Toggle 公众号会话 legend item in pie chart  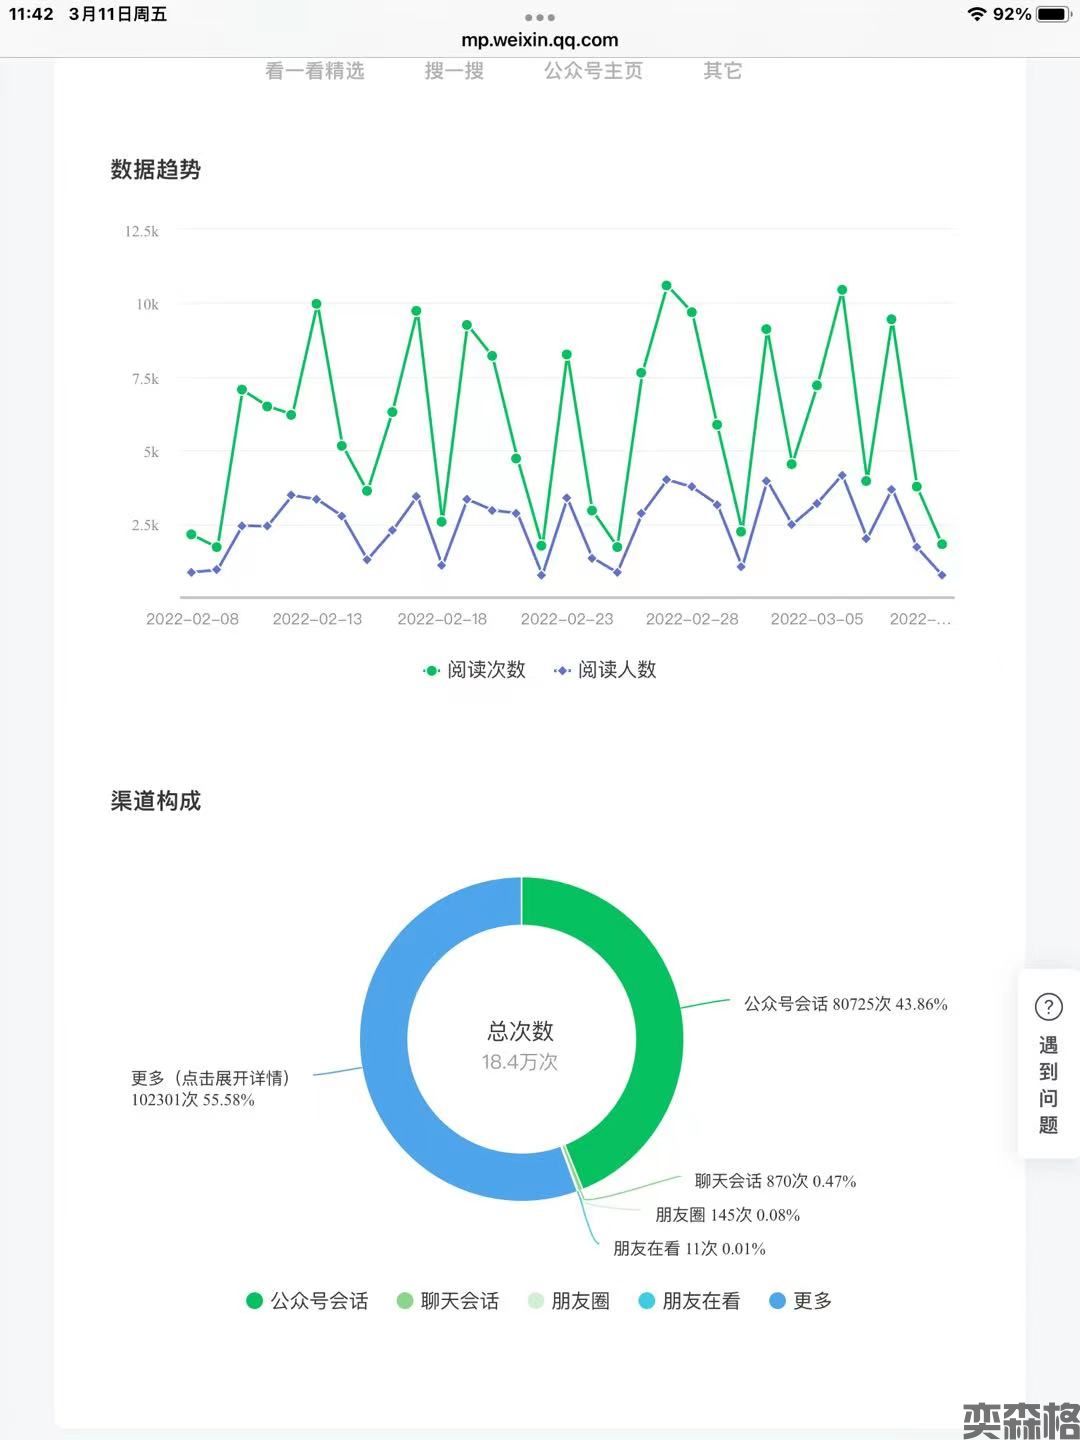(x=308, y=1301)
